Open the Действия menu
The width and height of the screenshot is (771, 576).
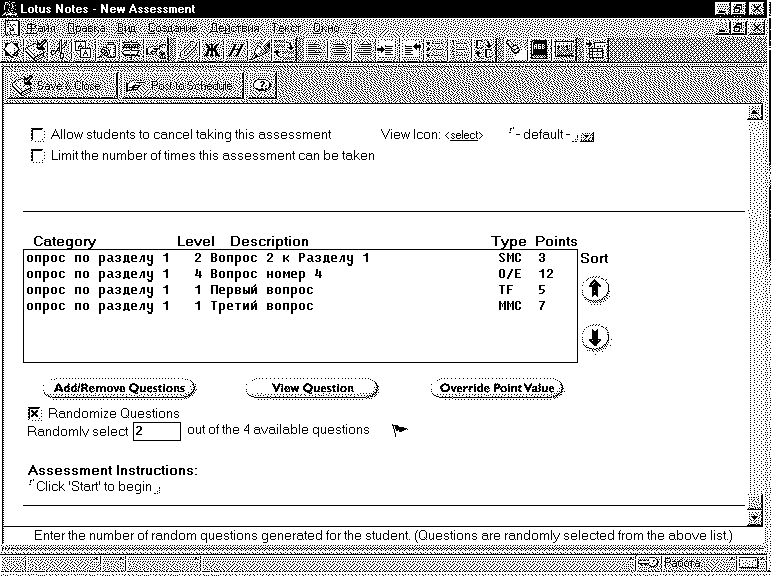point(235,28)
